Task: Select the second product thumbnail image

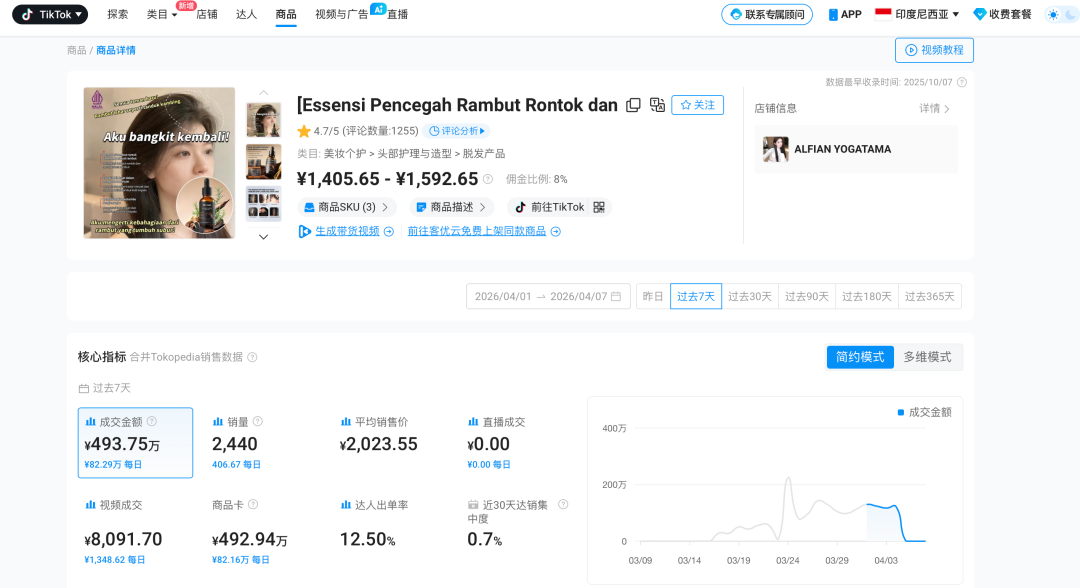Action: coord(264,161)
